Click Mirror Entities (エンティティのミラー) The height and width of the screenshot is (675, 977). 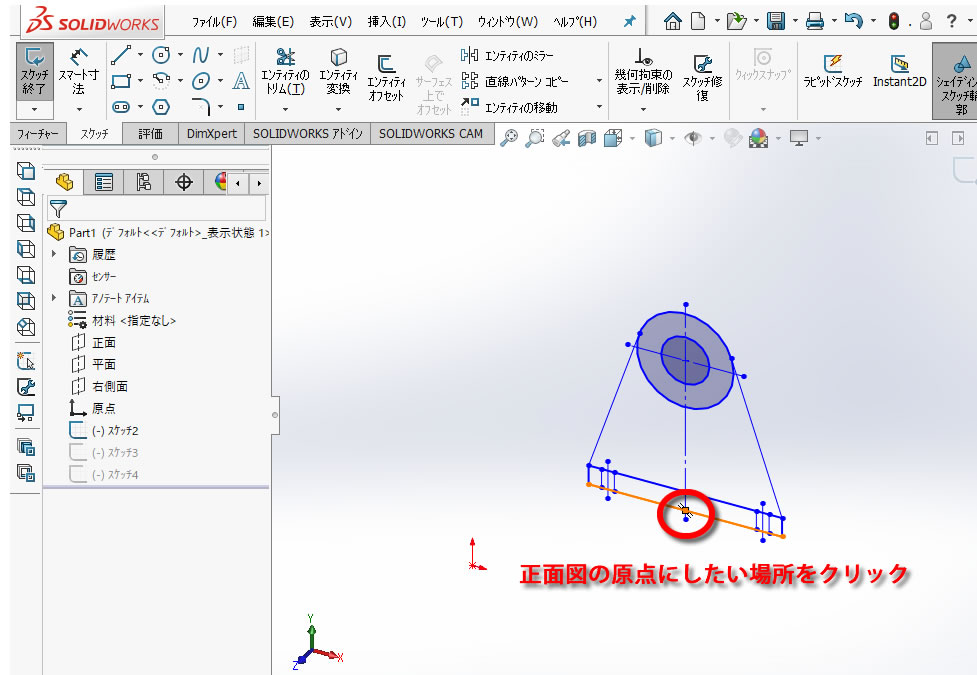(508, 55)
